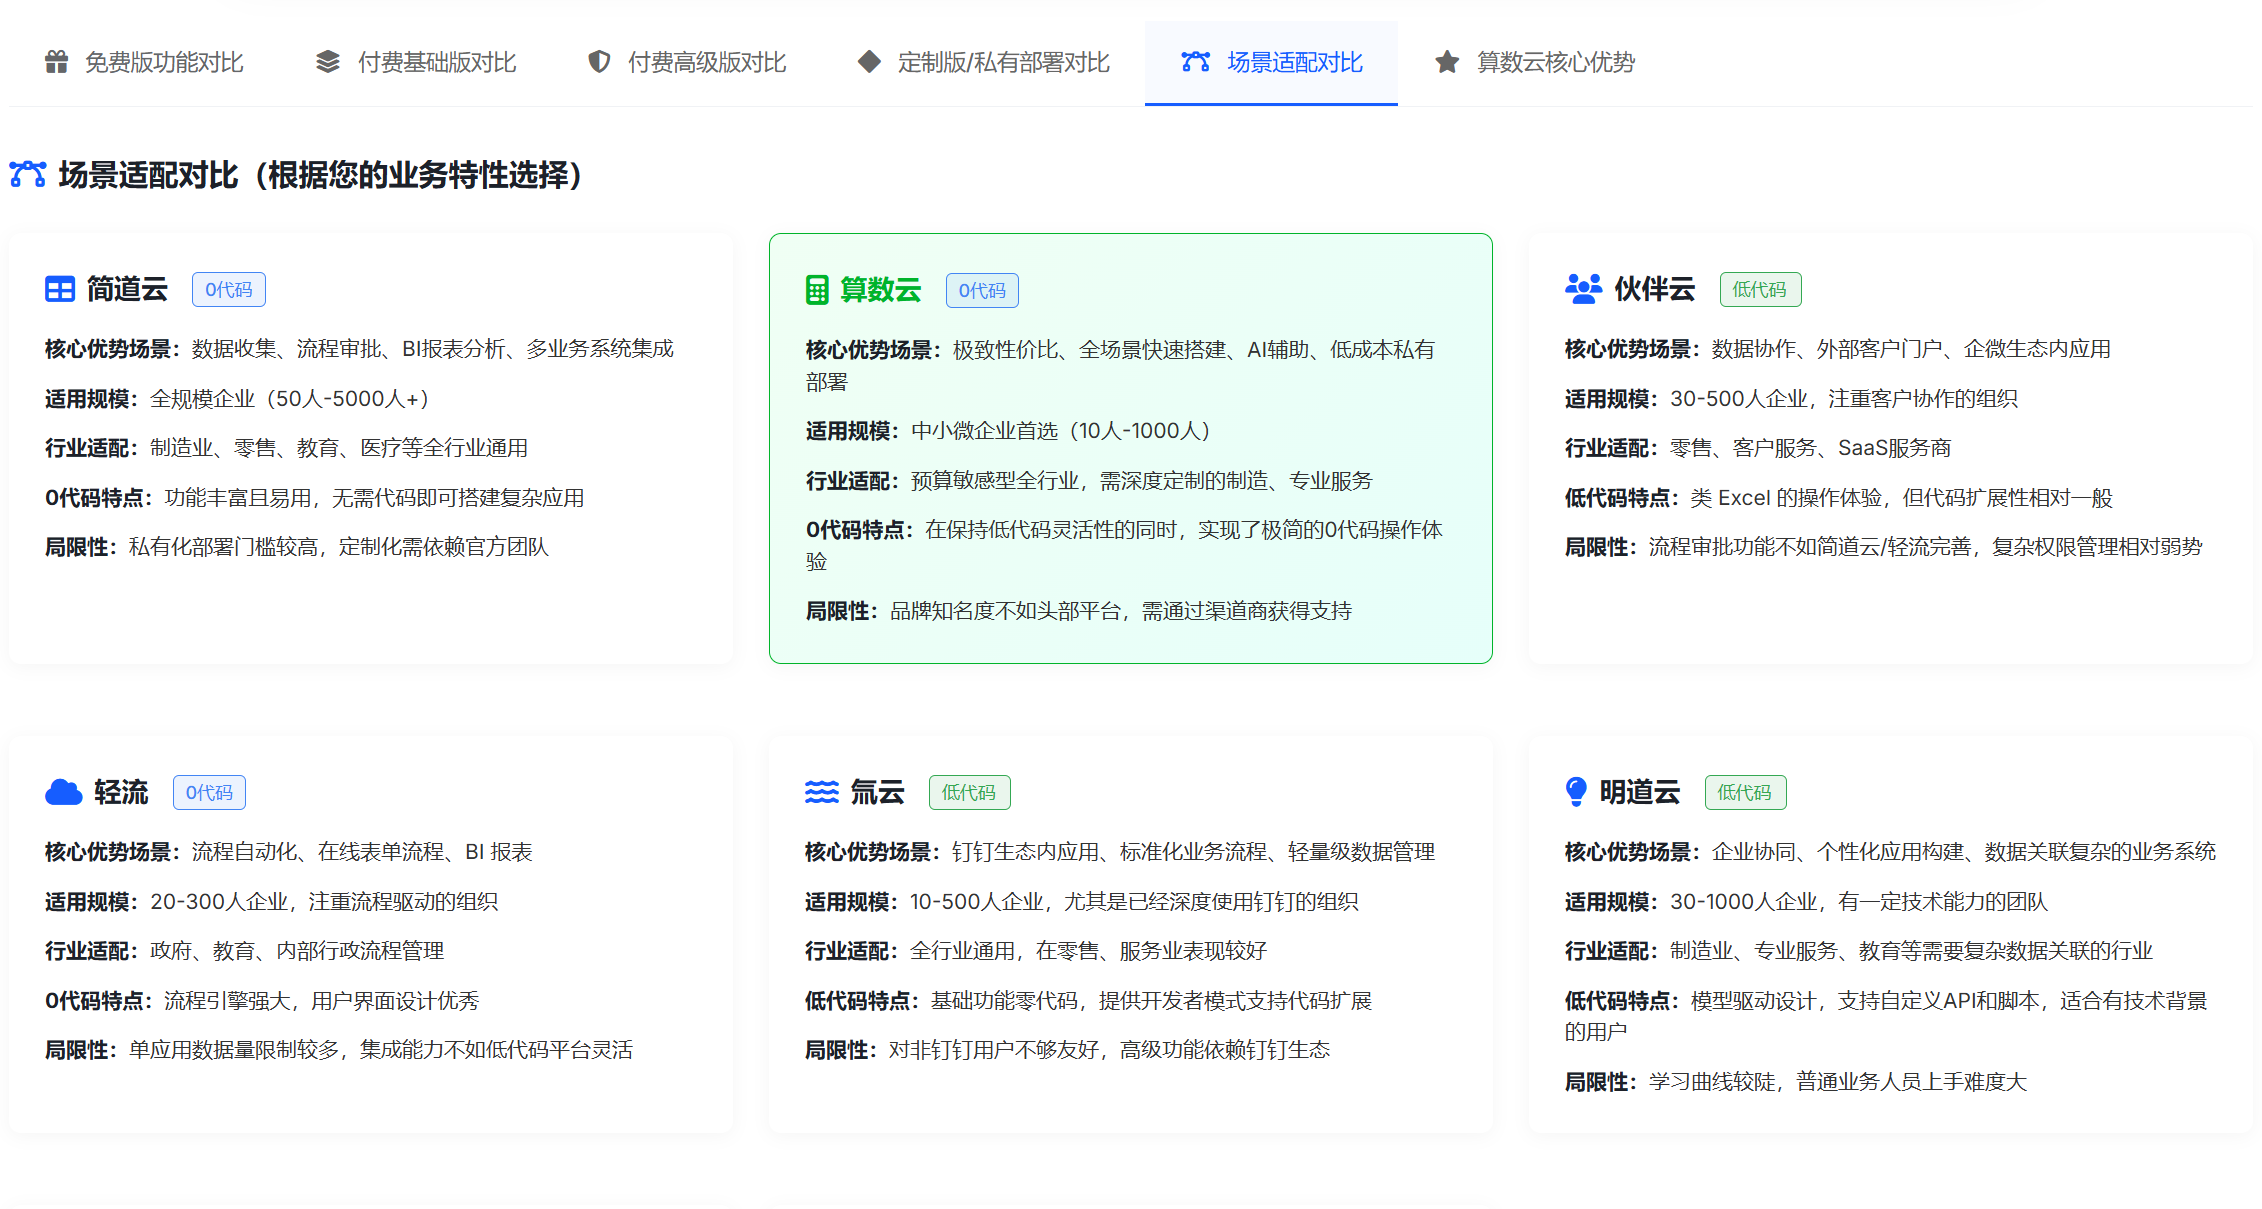The image size is (2262, 1209).
Task: Click the 低代码 badge next to 伙伴云
Action: pos(1760,290)
